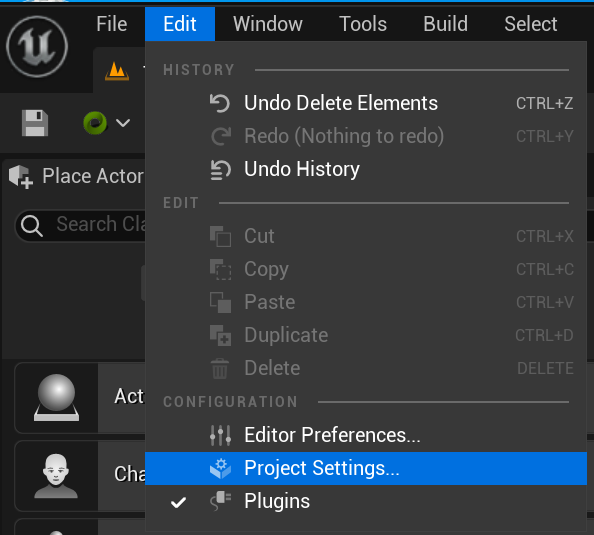The image size is (594, 535).
Task: Open the Build menu
Action: point(445,24)
